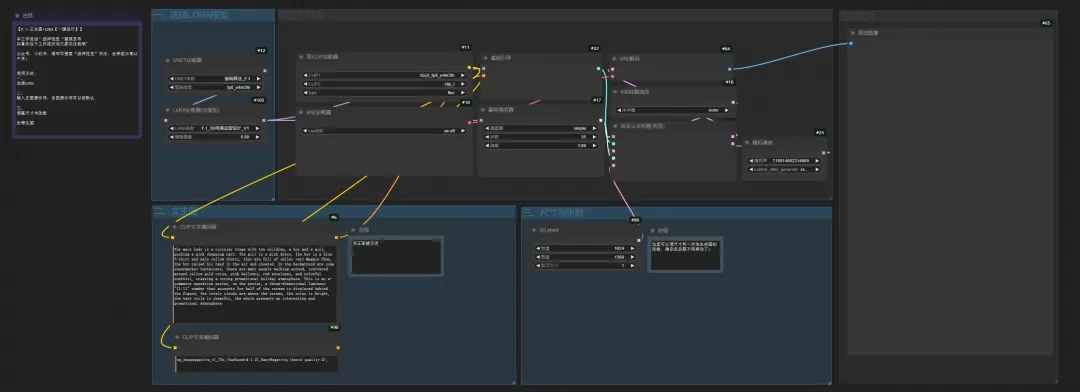Open the sampler dropdown showing euler

point(672,110)
